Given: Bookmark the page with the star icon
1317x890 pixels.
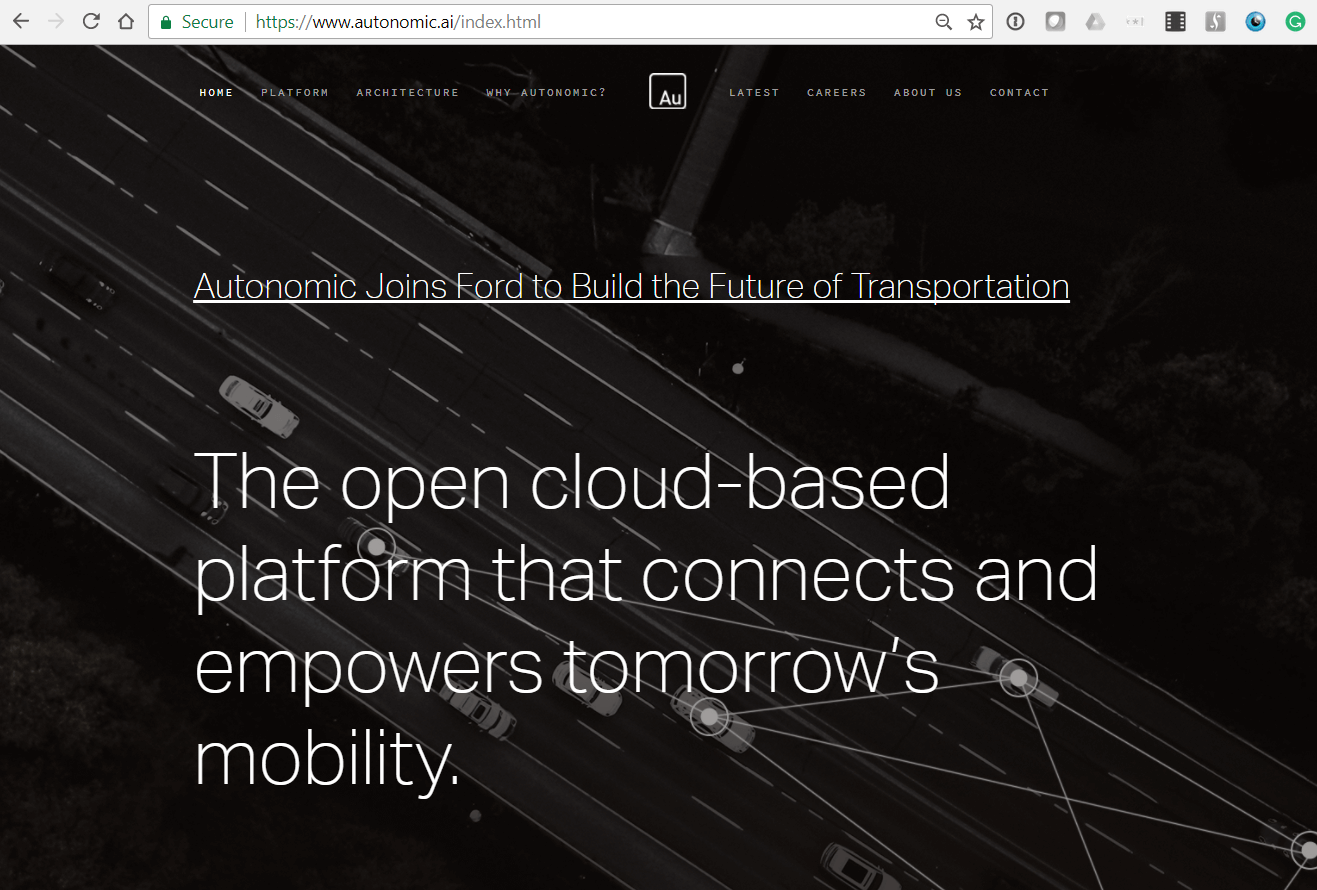Looking at the screenshot, I should [x=975, y=20].
